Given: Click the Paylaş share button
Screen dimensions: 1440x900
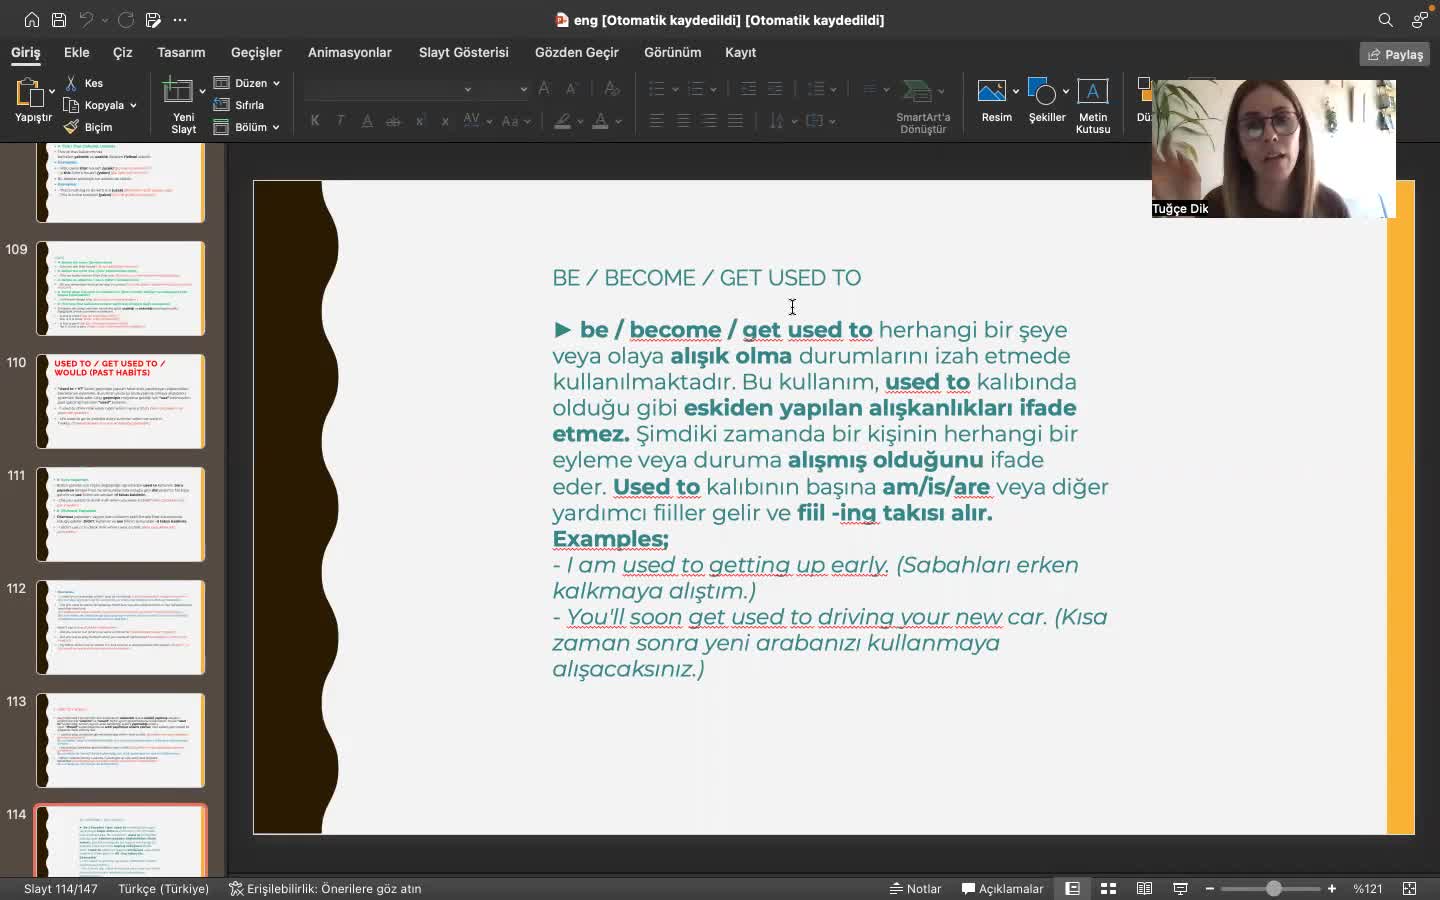Looking at the screenshot, I should [x=1394, y=54].
